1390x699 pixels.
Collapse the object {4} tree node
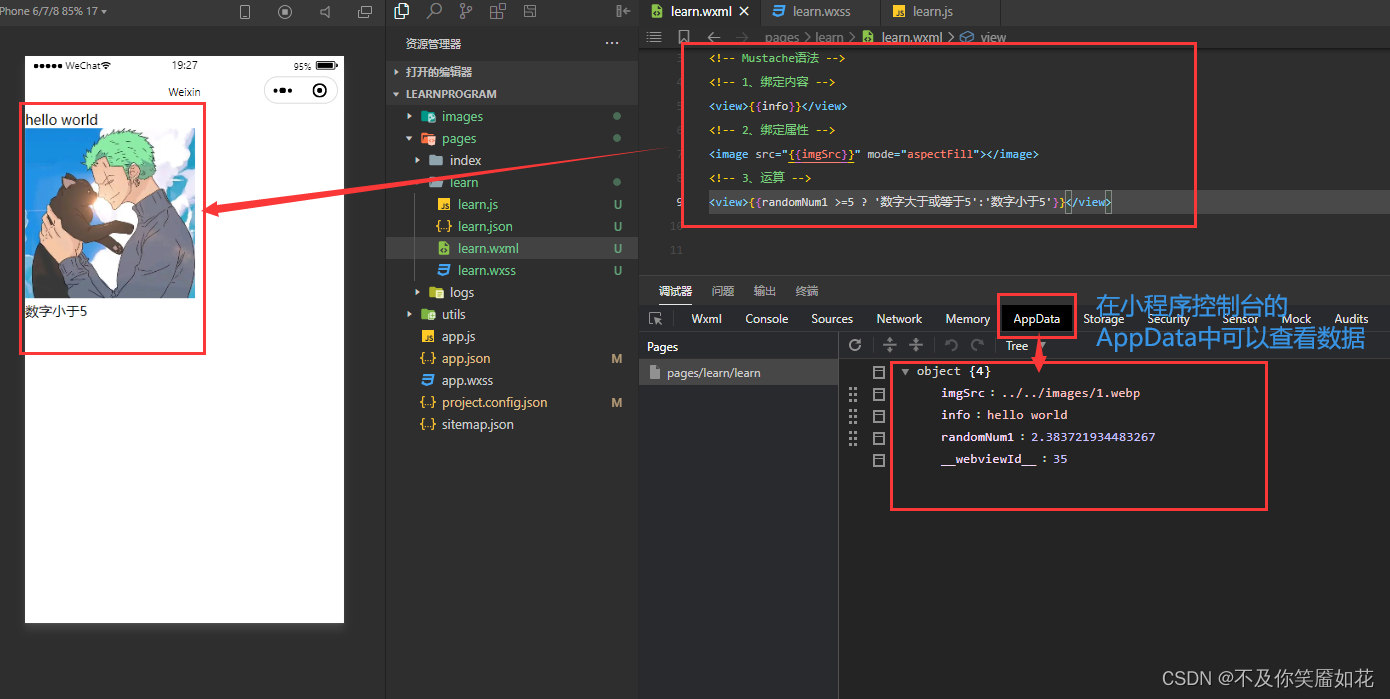[905, 372]
